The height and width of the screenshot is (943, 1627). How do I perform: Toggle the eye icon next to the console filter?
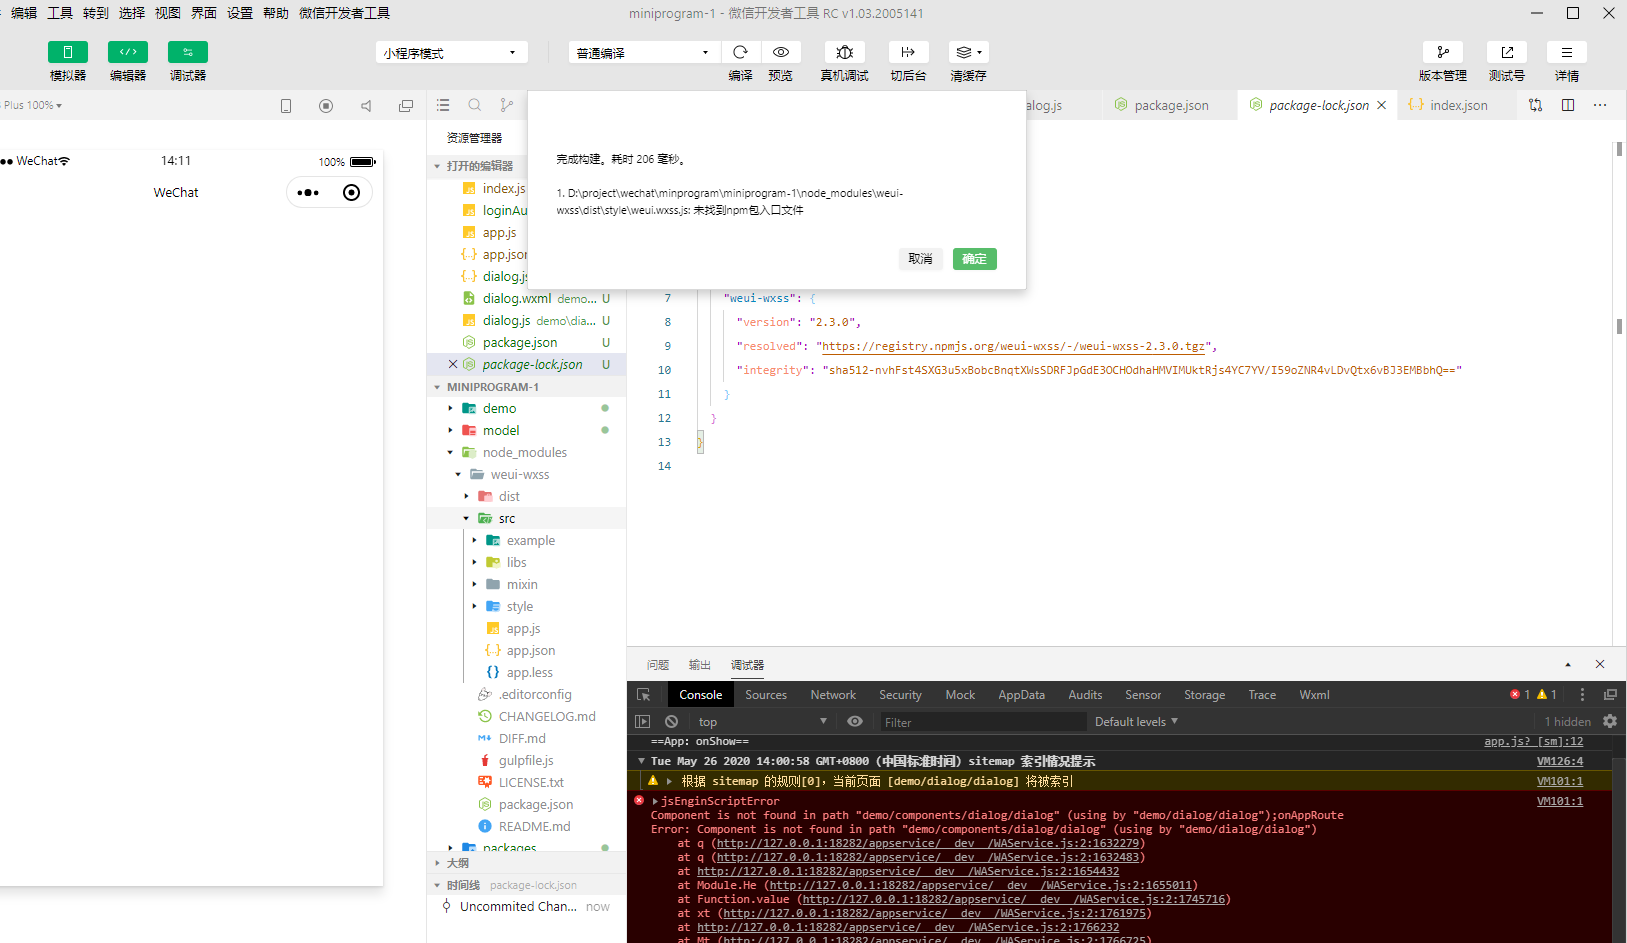[x=855, y=721]
